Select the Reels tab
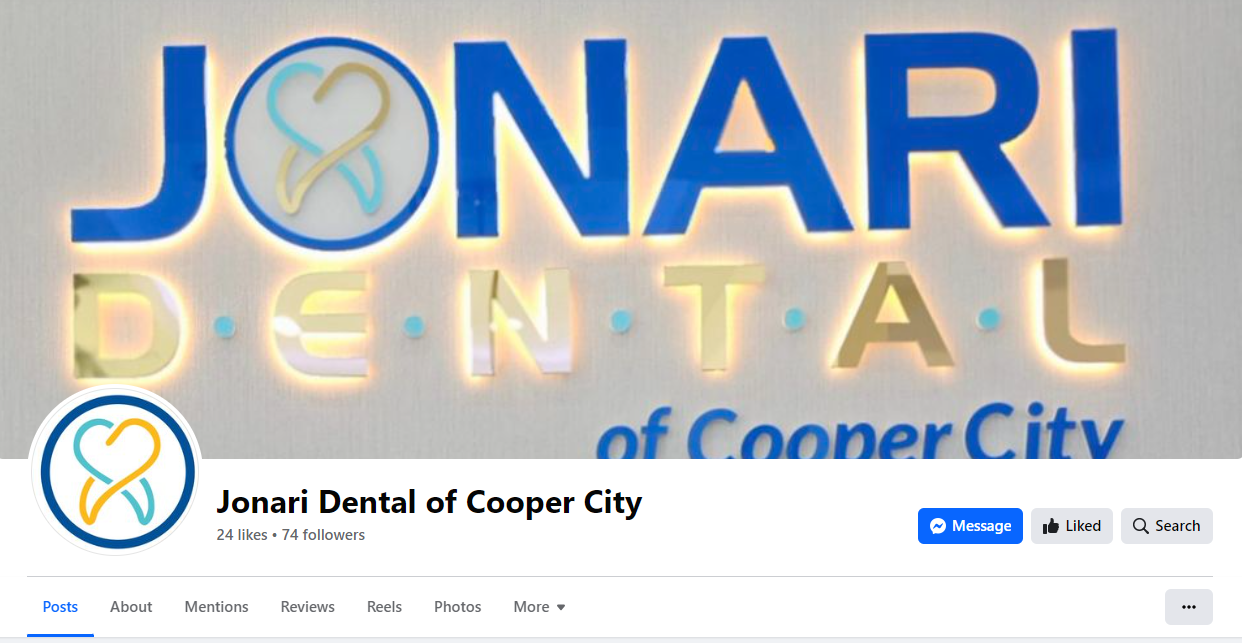The height and width of the screenshot is (643, 1242). tap(384, 607)
